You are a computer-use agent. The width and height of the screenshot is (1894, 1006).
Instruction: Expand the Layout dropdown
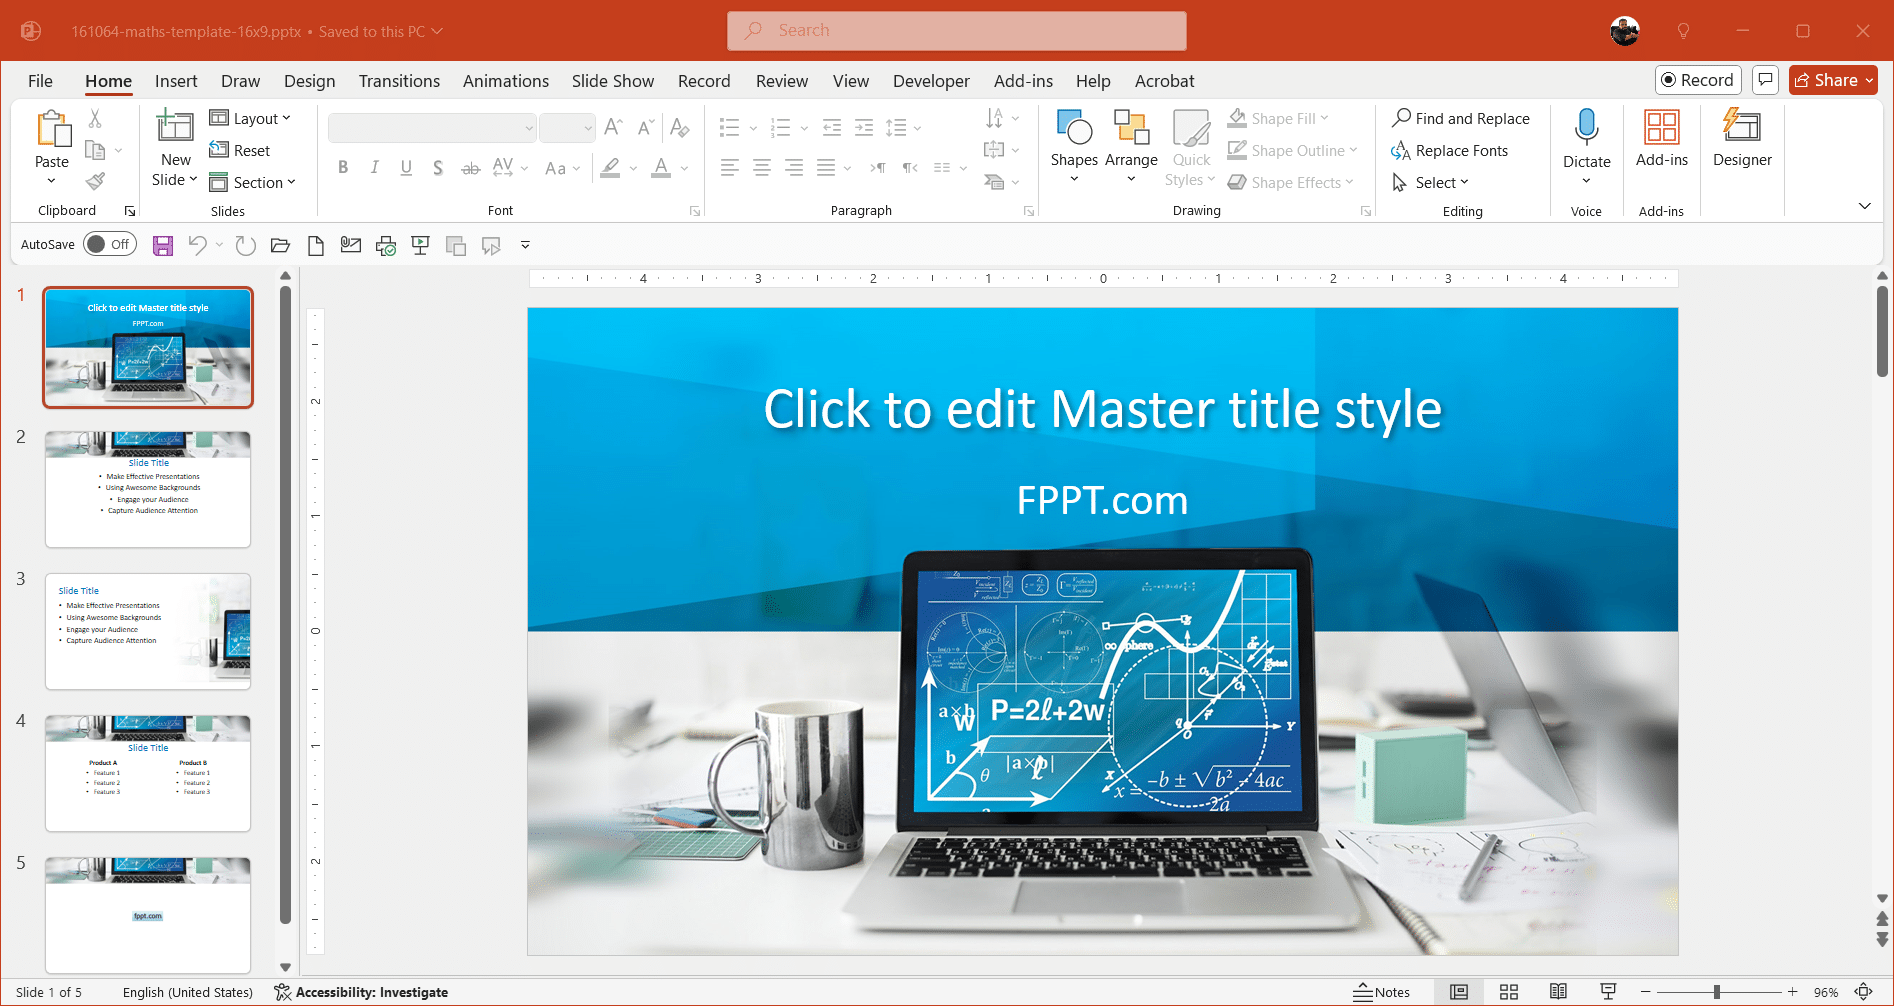click(x=250, y=118)
